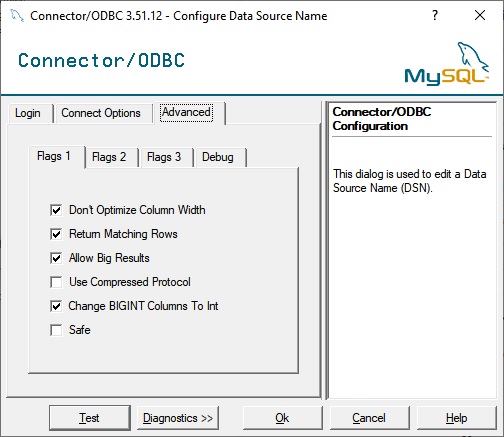Enable Use Compressed Protocol
The width and height of the screenshot is (504, 437).
coord(56,282)
